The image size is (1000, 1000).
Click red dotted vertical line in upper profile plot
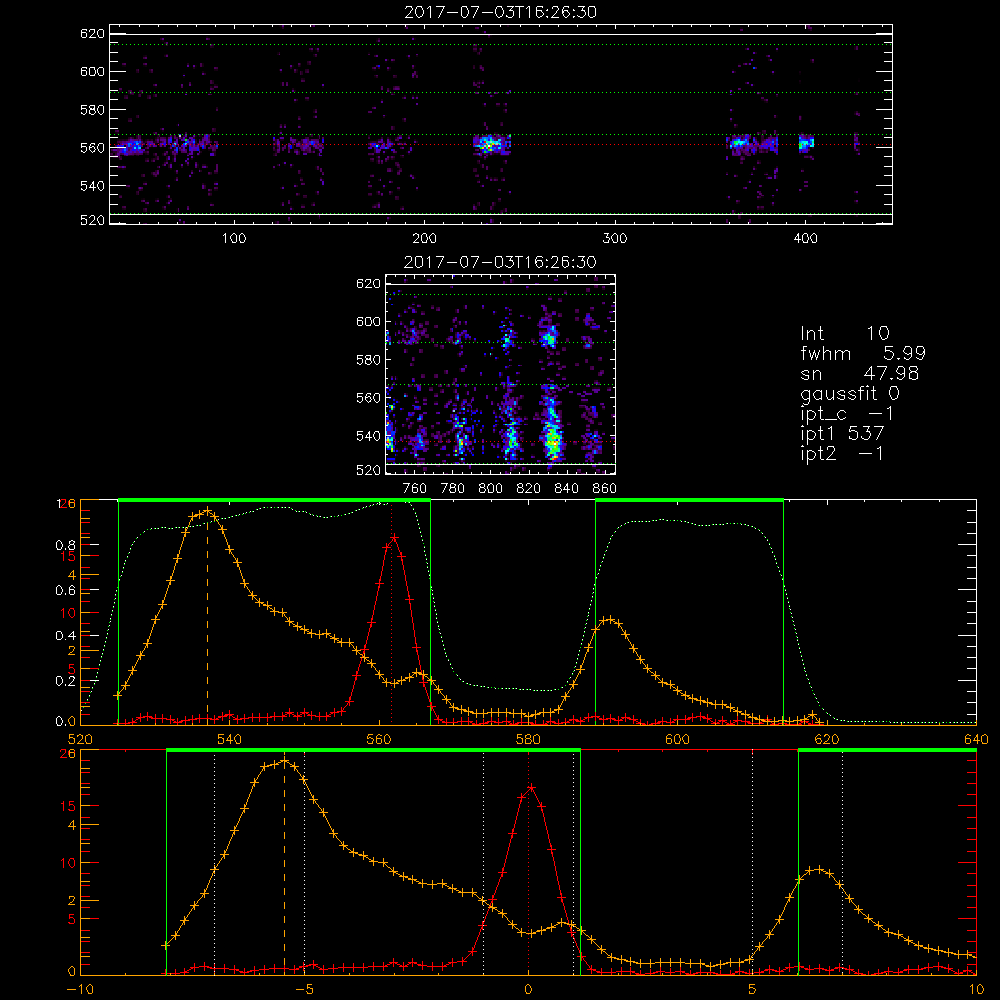pyautogui.click(x=392, y=612)
